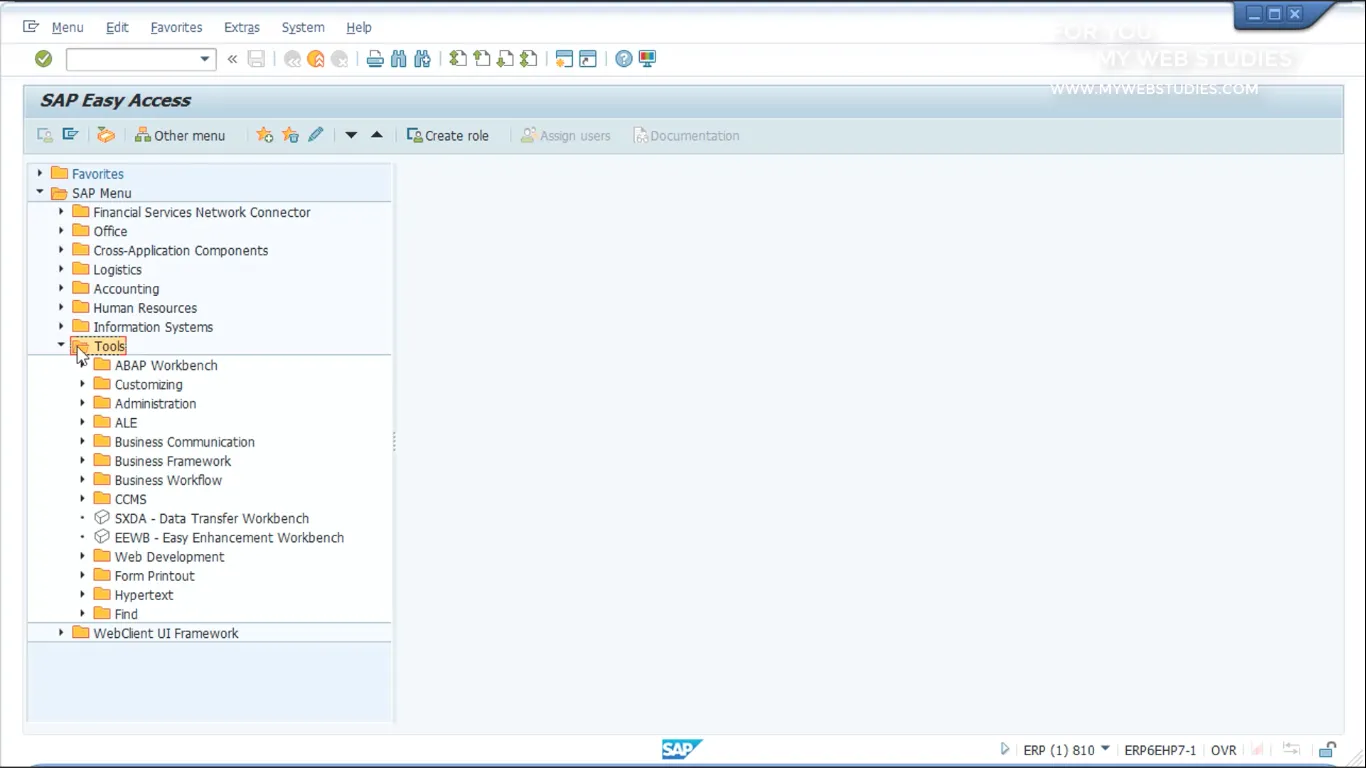Viewport: 1366px width, 768px height.
Task: Open the Edit menu
Action: click(117, 27)
